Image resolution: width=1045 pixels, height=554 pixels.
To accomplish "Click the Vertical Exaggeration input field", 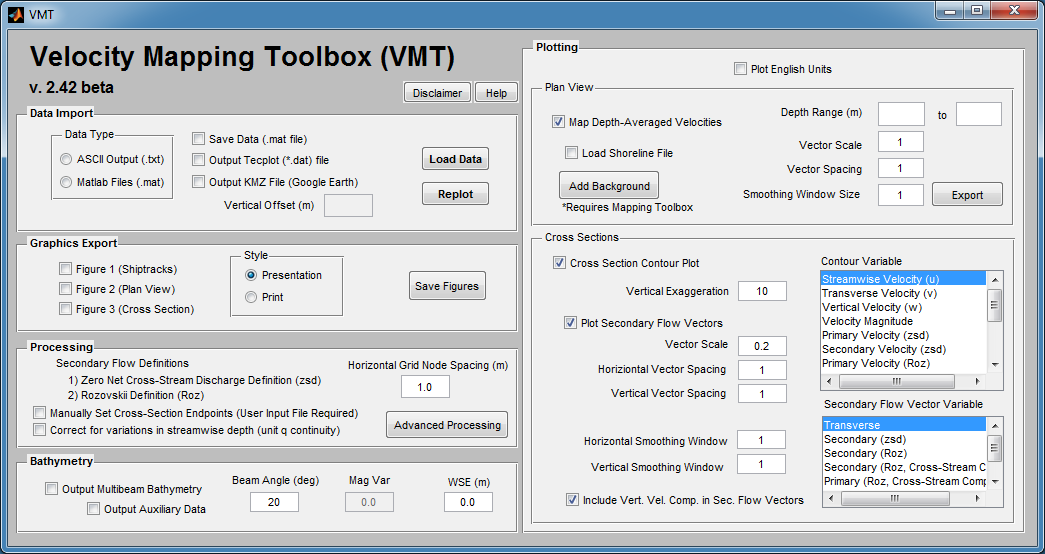I will 762,291.
